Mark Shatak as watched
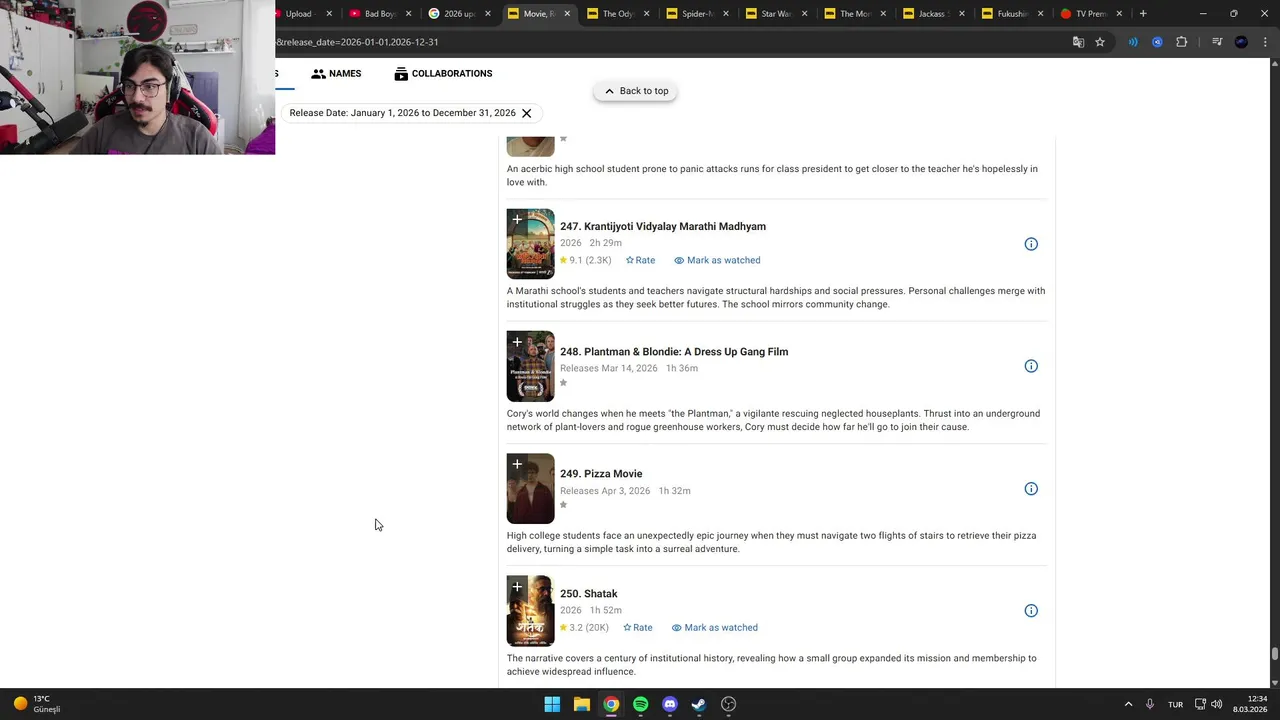Image resolution: width=1280 pixels, height=720 pixels. click(x=714, y=628)
